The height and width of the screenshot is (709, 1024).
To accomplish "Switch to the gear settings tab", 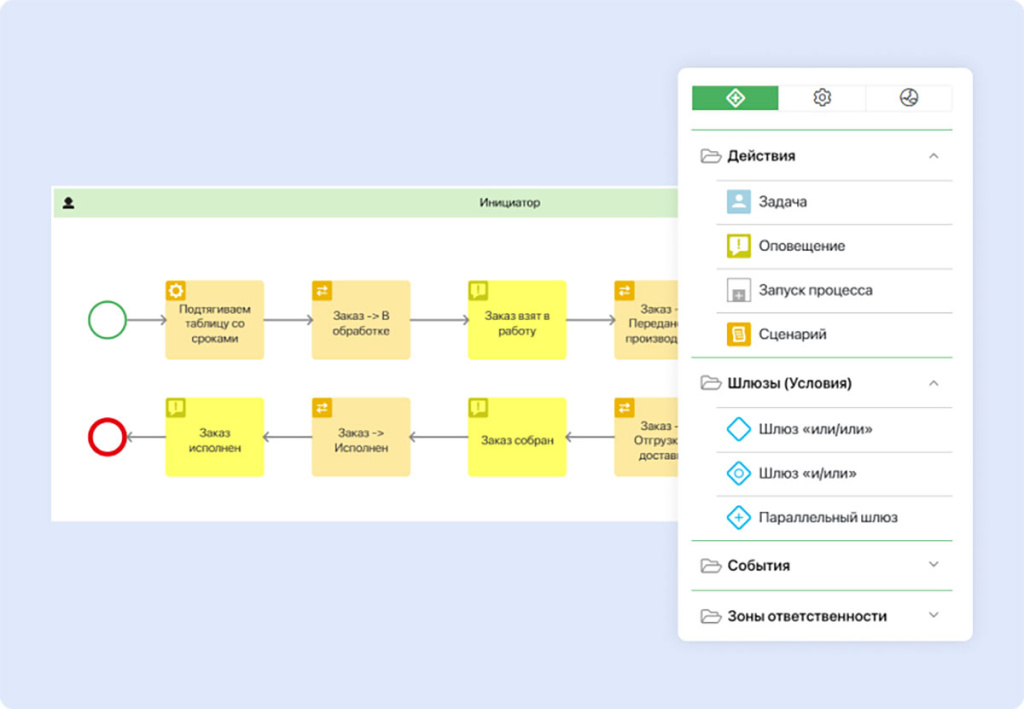I will 822,98.
